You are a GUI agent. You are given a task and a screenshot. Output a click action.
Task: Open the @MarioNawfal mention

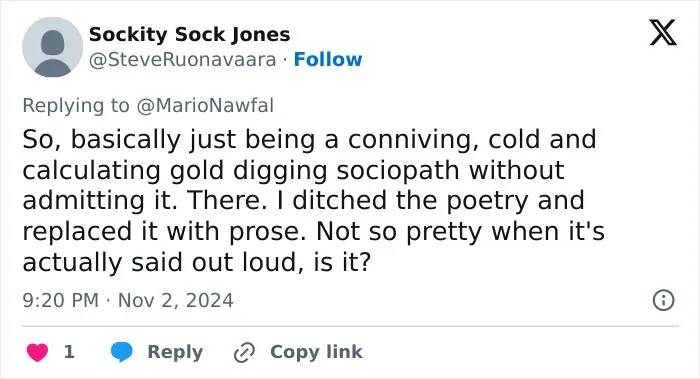pyautogui.click(x=205, y=106)
